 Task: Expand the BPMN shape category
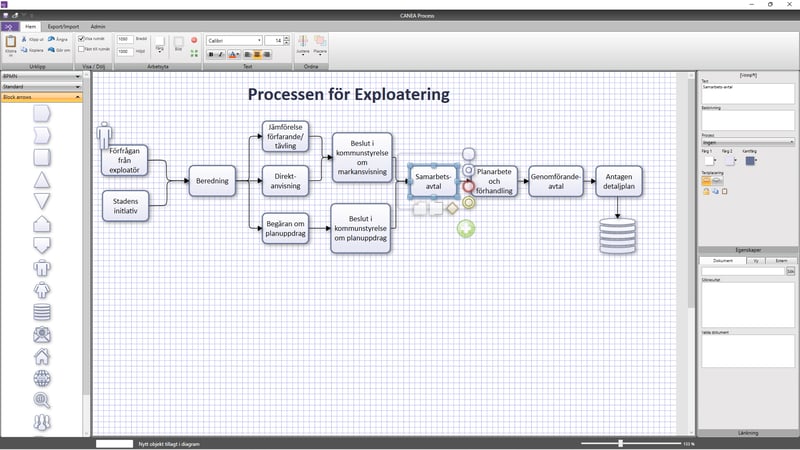tap(41, 76)
